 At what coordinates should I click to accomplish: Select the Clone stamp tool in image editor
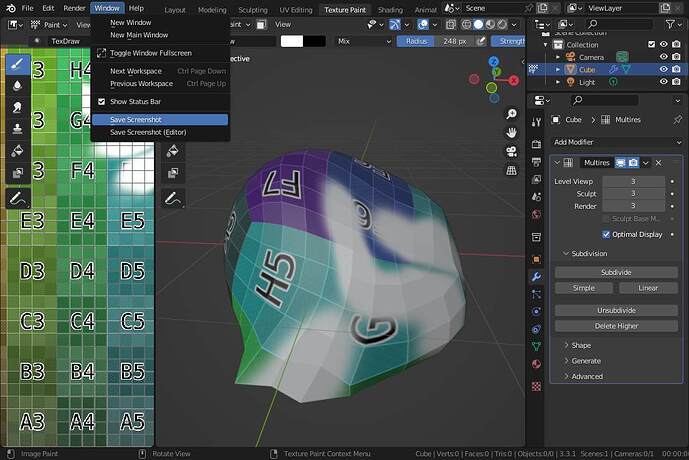pos(18,129)
